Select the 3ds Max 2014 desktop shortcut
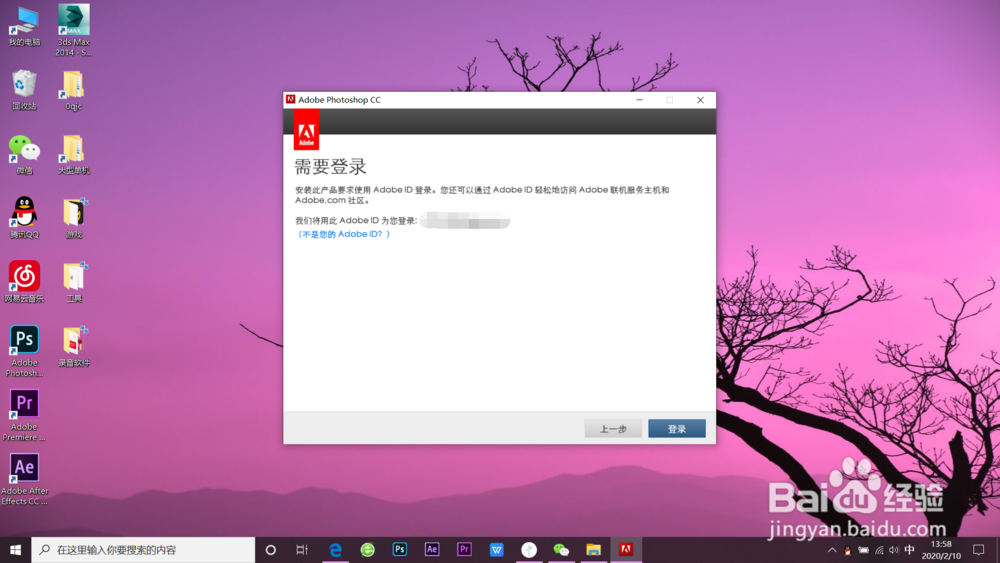Viewport: 1000px width, 563px height. tap(73, 30)
